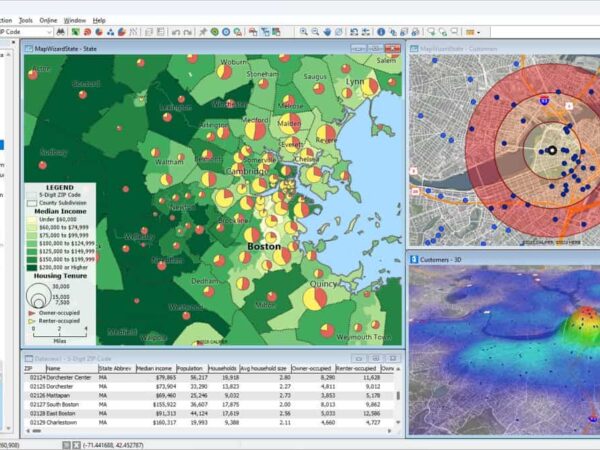Image resolution: width=600 pixels, height=450 pixels.
Task: Click the Zoom Out magnifier tool
Action: coord(317,32)
